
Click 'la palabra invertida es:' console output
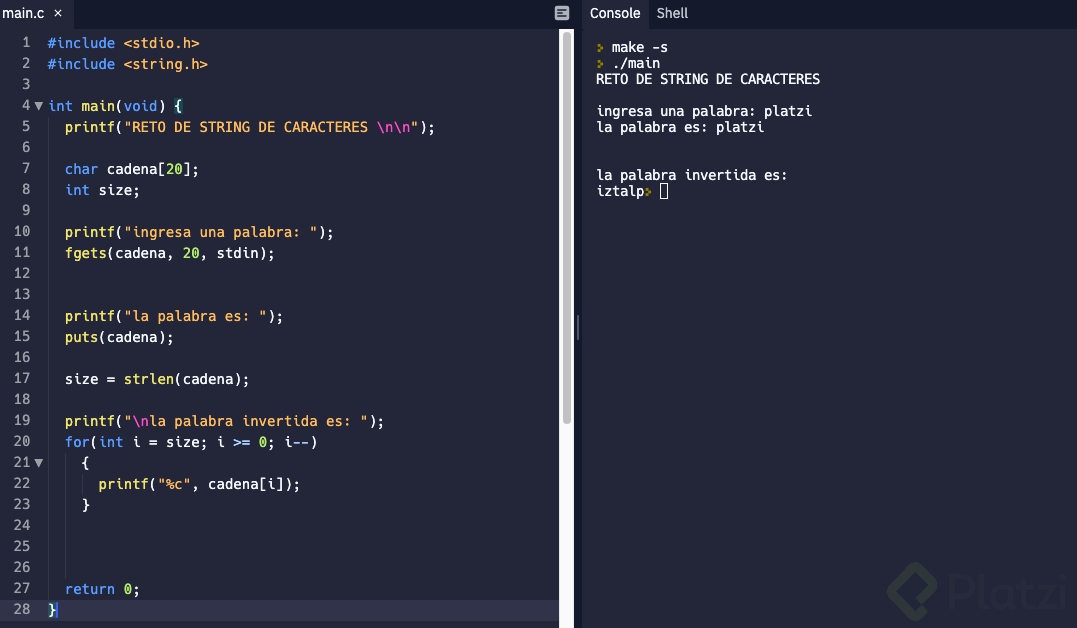point(692,175)
